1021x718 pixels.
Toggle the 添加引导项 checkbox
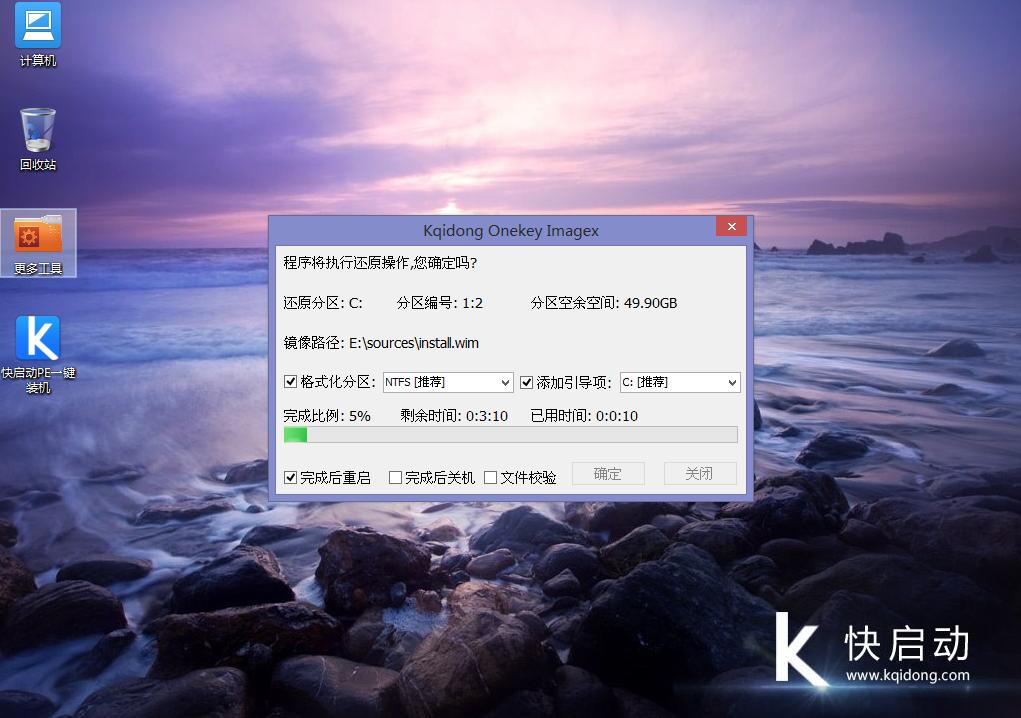526,382
